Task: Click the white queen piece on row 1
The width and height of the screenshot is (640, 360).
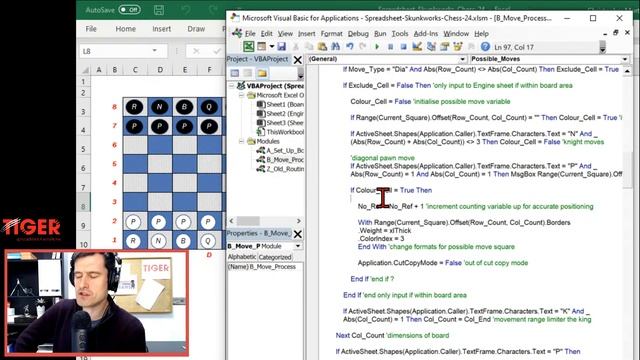Action: 208,241
